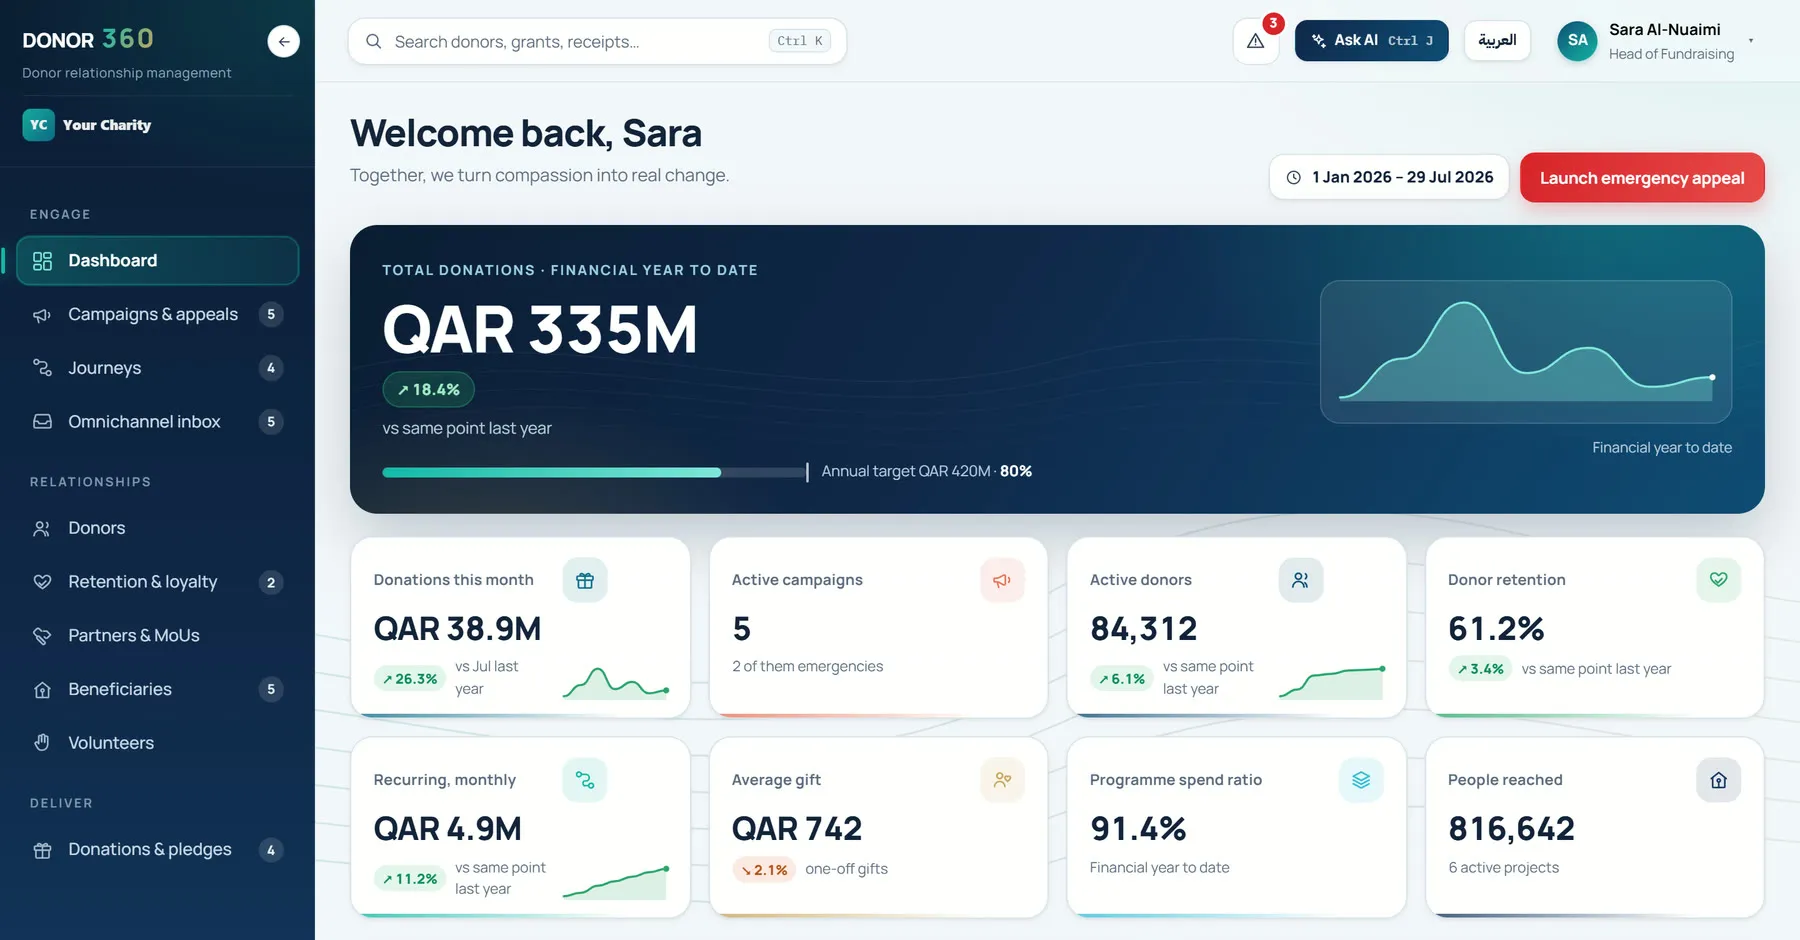The height and width of the screenshot is (940, 1800).
Task: Open the 1 Jan 2026 – 29 Jul 2026 date range picker
Action: coord(1389,177)
